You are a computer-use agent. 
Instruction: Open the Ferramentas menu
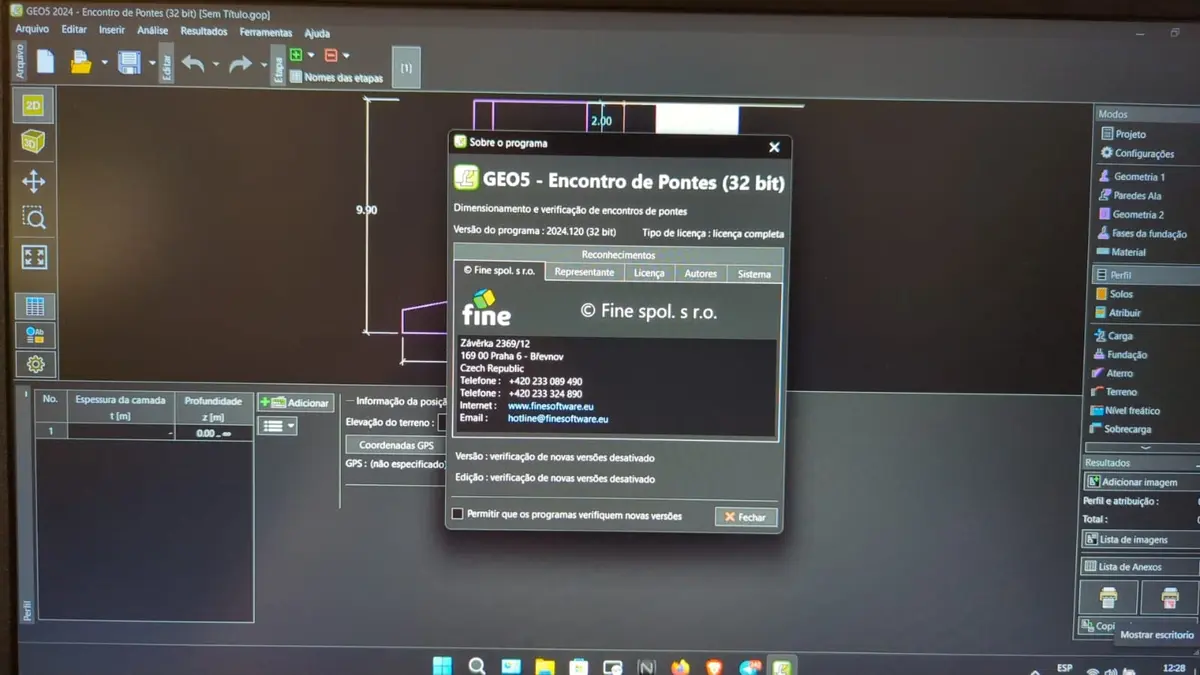coord(266,33)
